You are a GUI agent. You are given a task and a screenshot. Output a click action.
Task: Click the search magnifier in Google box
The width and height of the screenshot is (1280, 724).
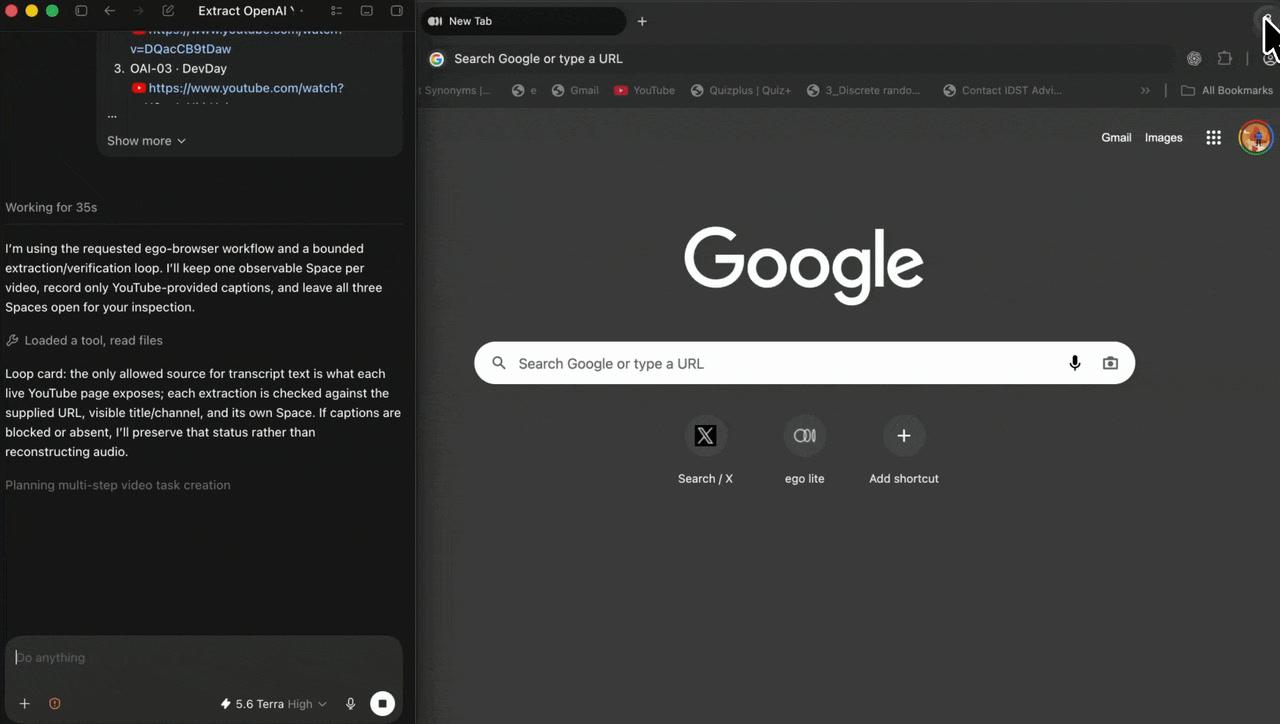[x=499, y=363]
